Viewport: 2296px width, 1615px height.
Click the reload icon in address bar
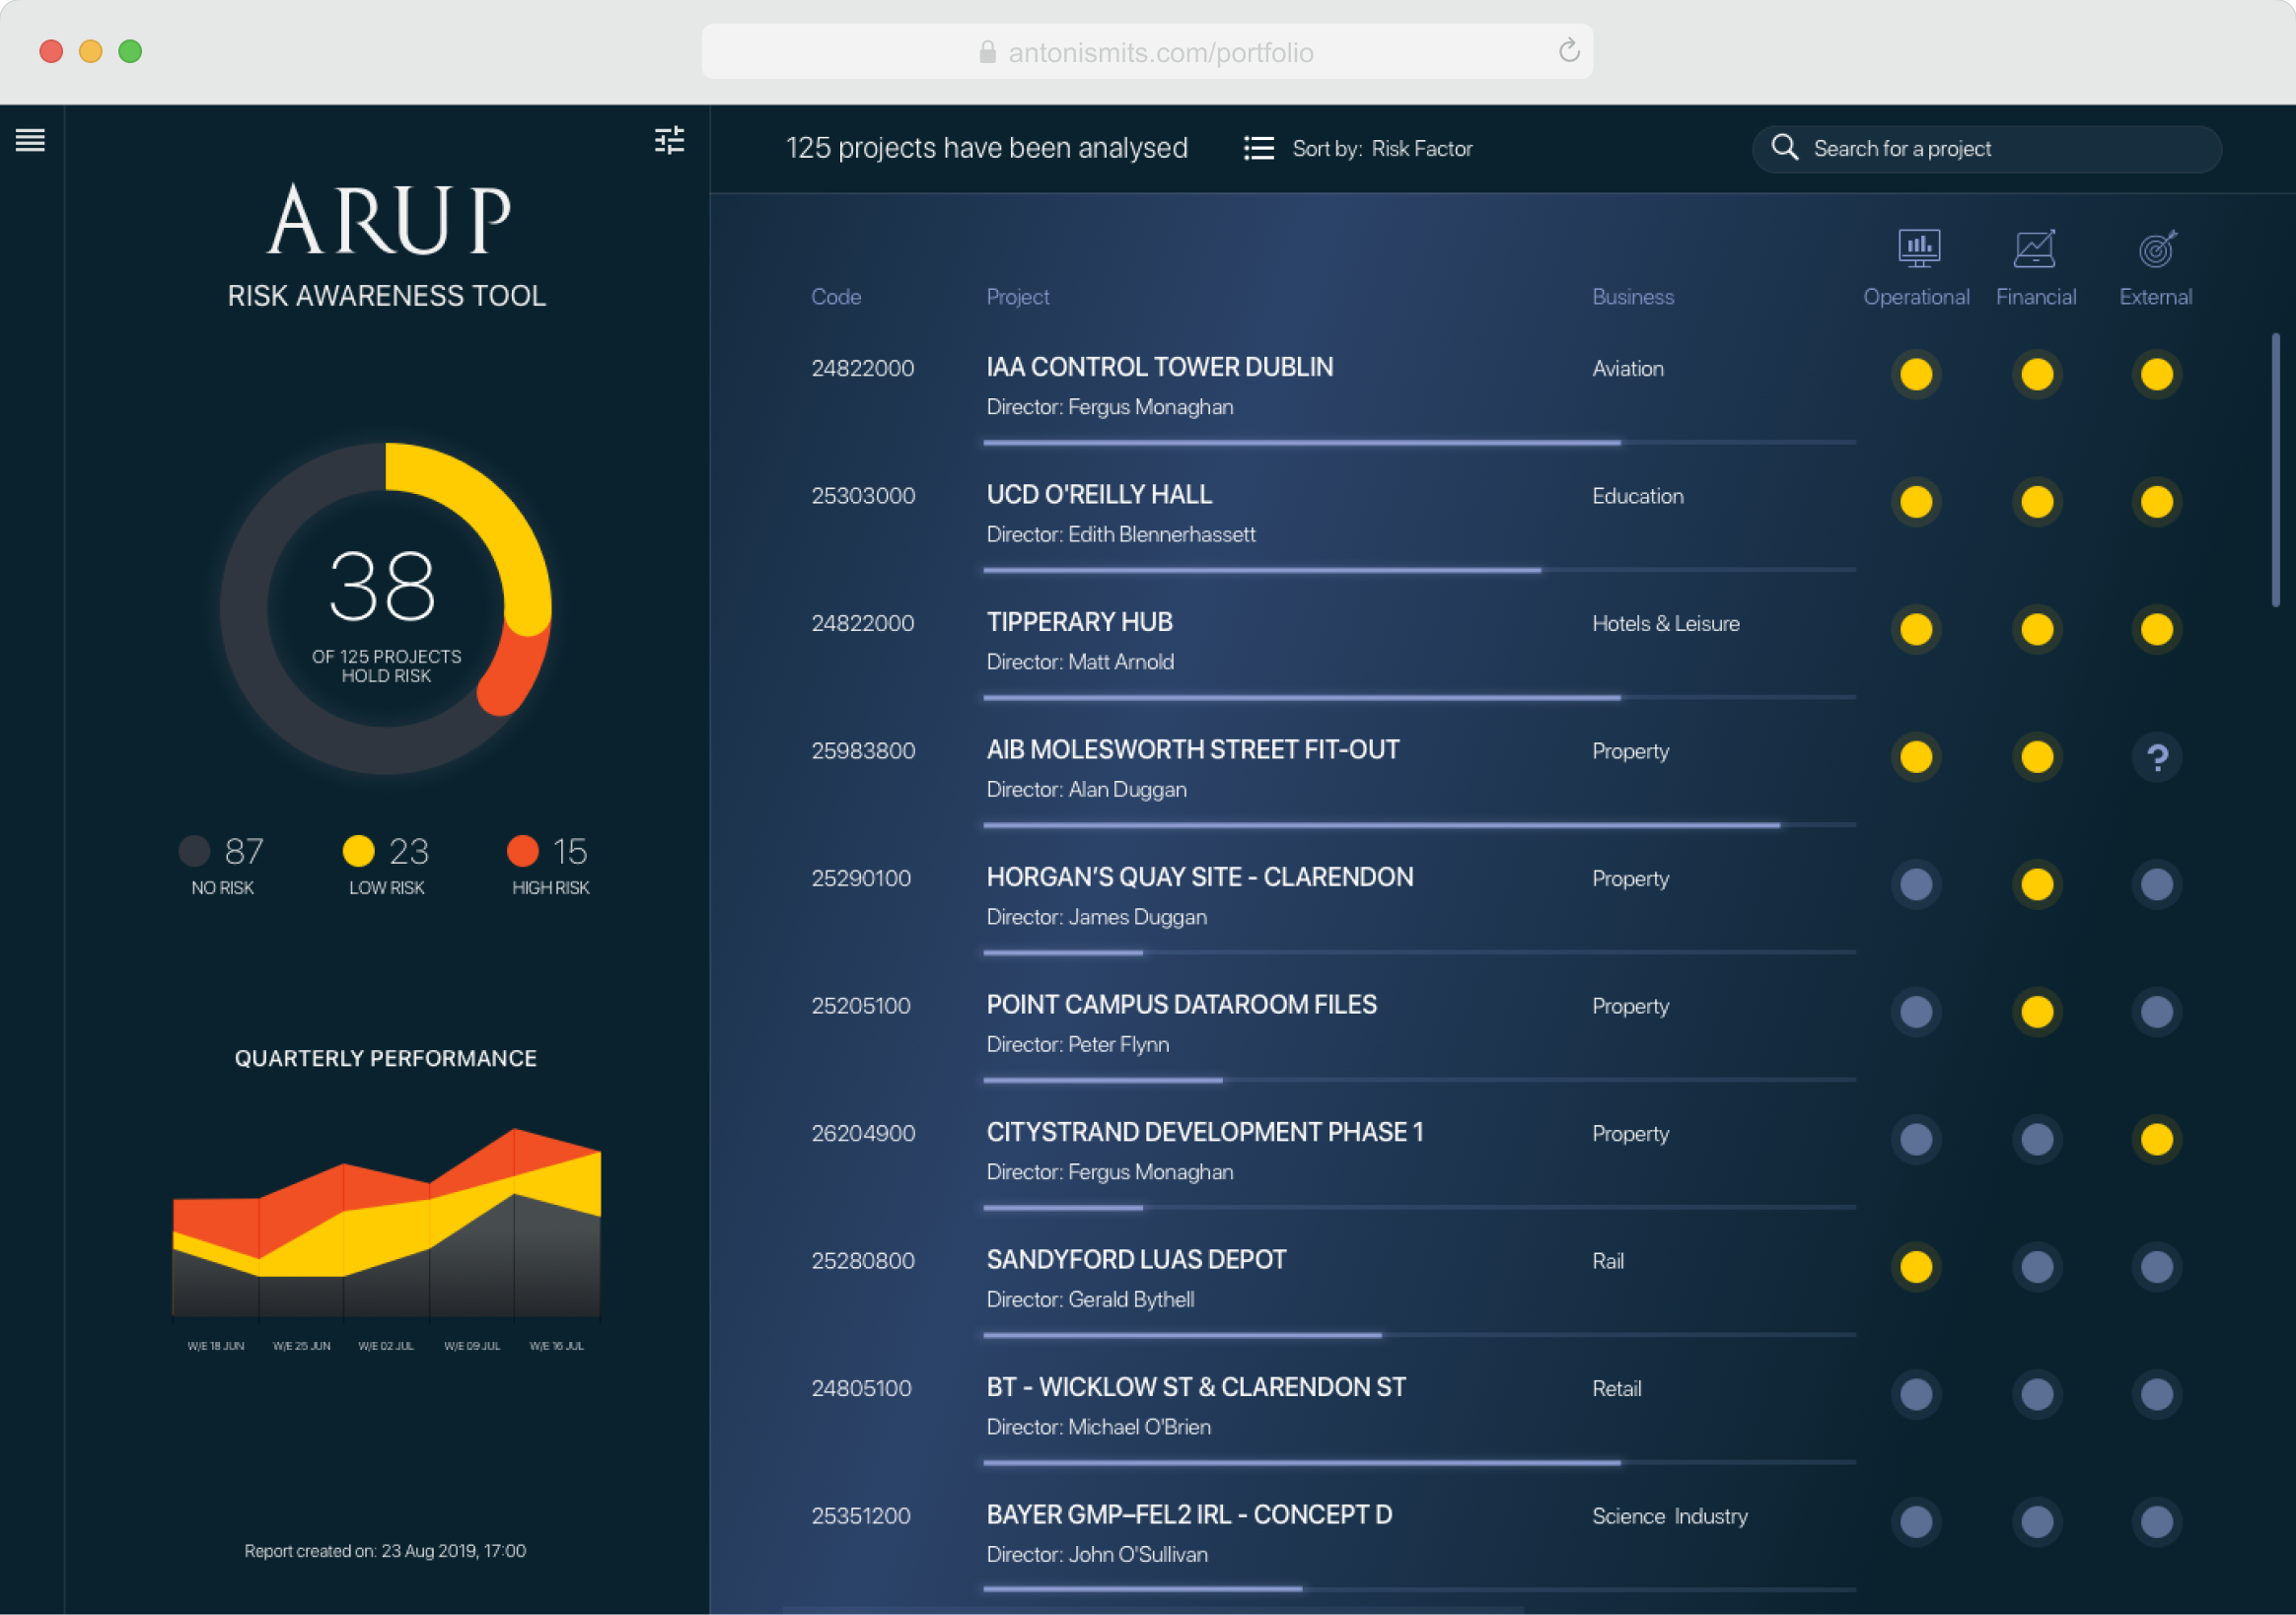click(x=1568, y=51)
